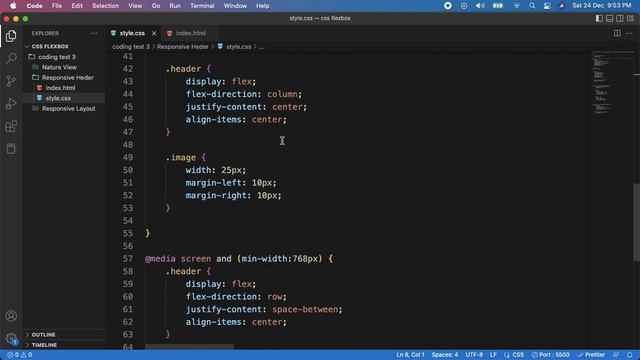640x360 pixels.
Task: Open Explorer more actions ellipsis
Action: 94,33
